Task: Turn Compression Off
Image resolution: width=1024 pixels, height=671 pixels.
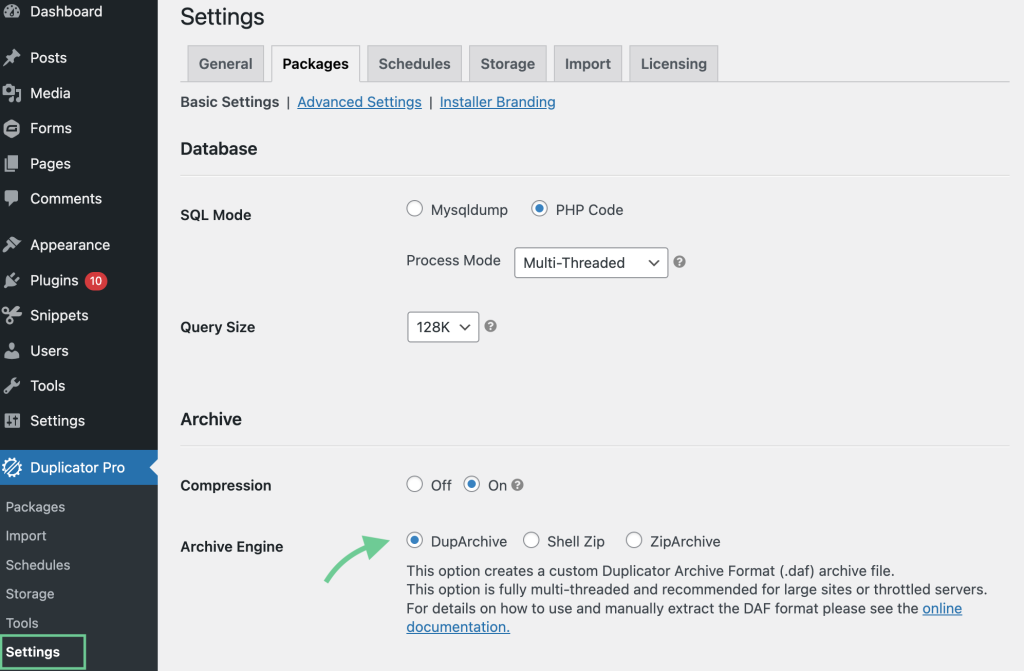Action: 415,484
